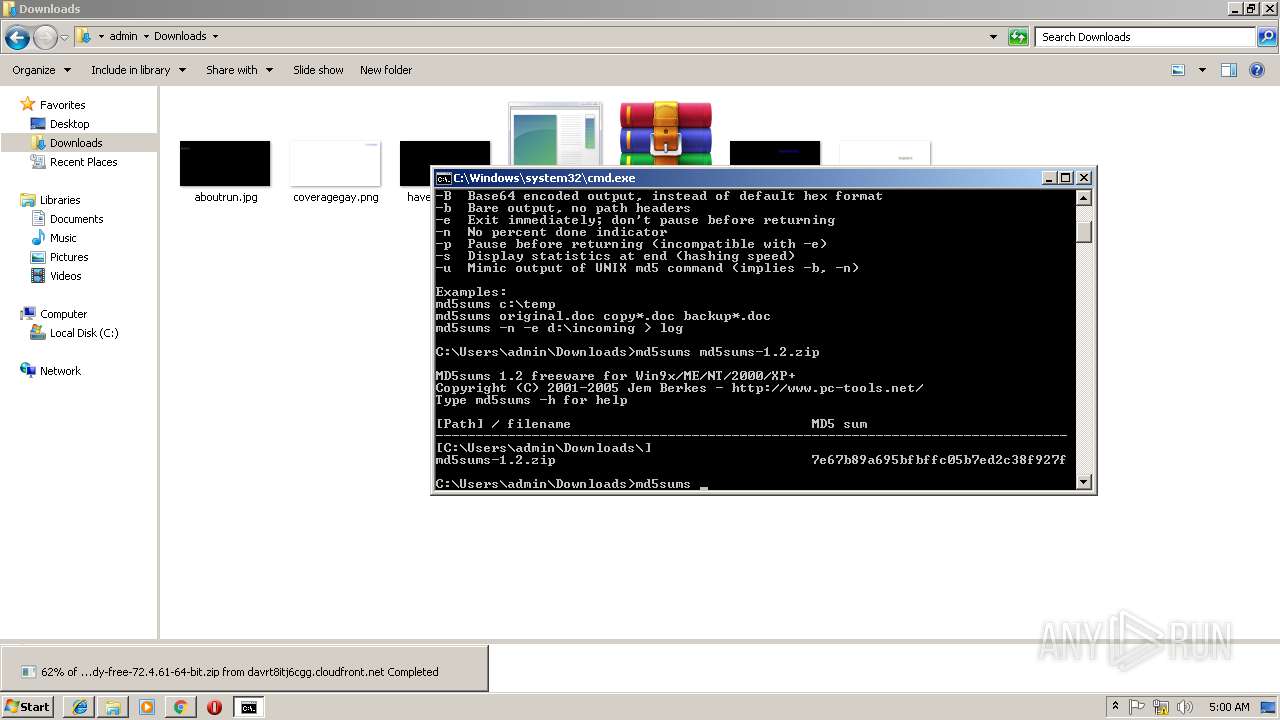This screenshot has height=720, width=1280.
Task: Click the New folder button
Action: (386, 70)
